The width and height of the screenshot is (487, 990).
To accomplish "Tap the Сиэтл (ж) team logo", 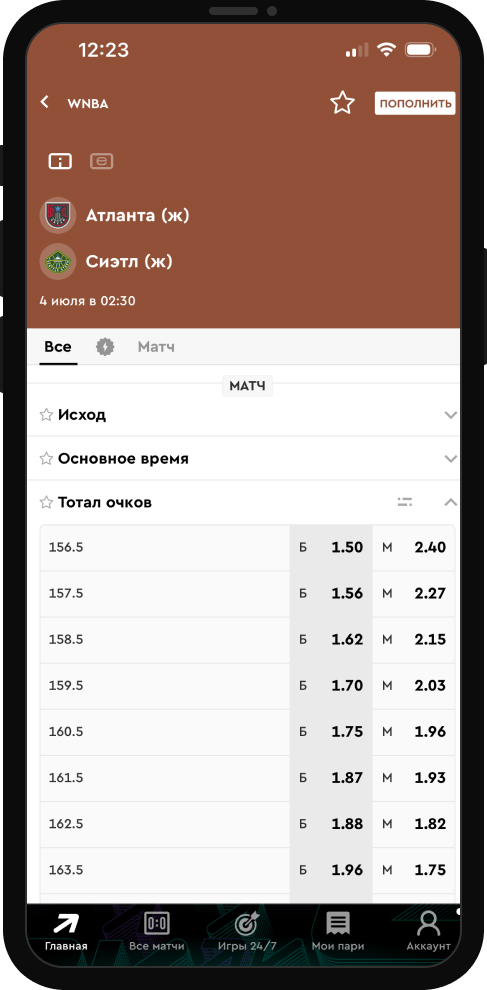I will (x=58, y=261).
